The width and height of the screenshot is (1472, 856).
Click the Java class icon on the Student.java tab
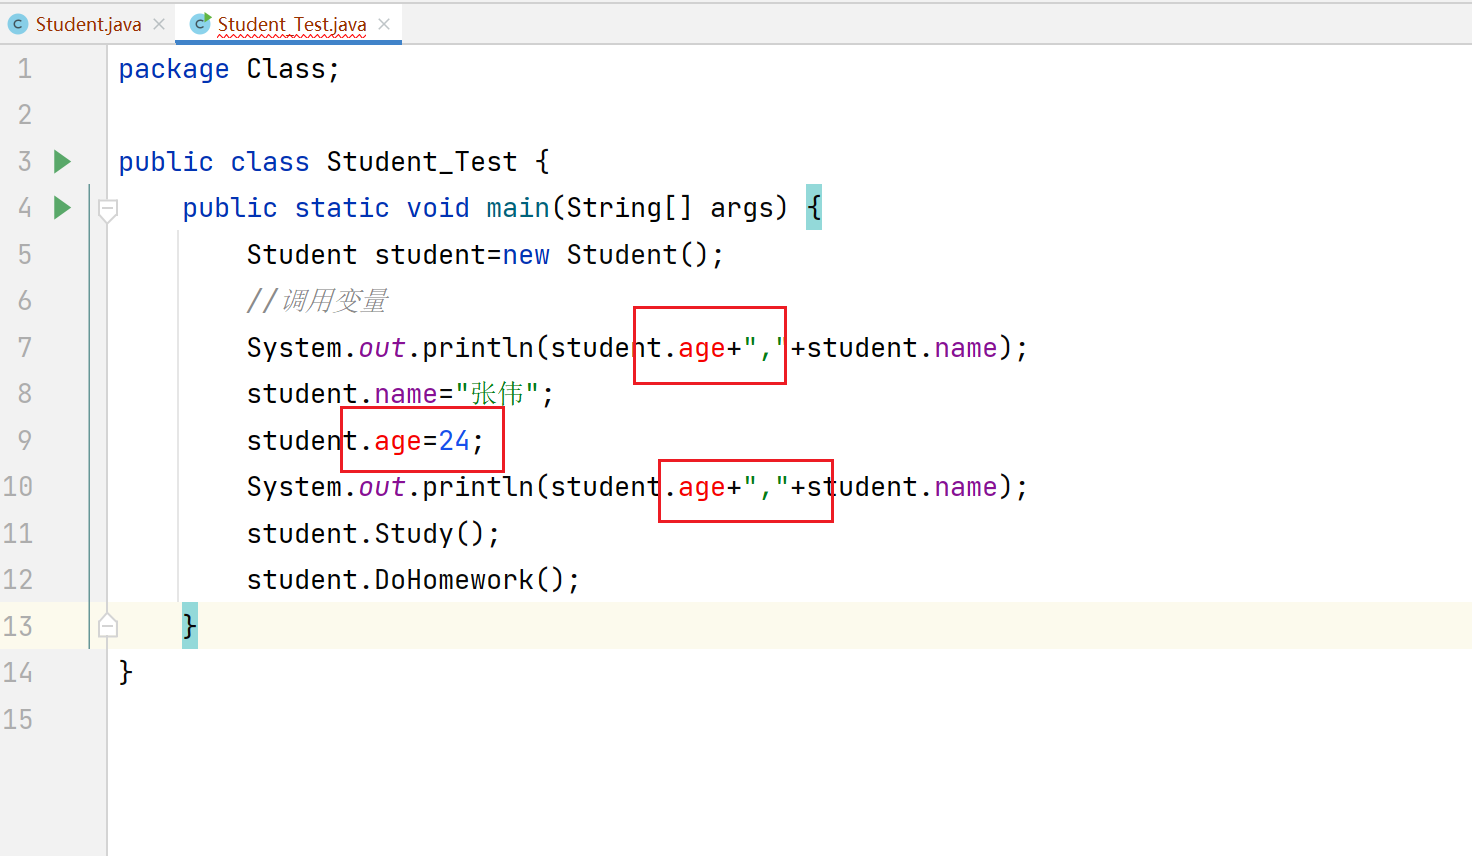tap(18, 24)
